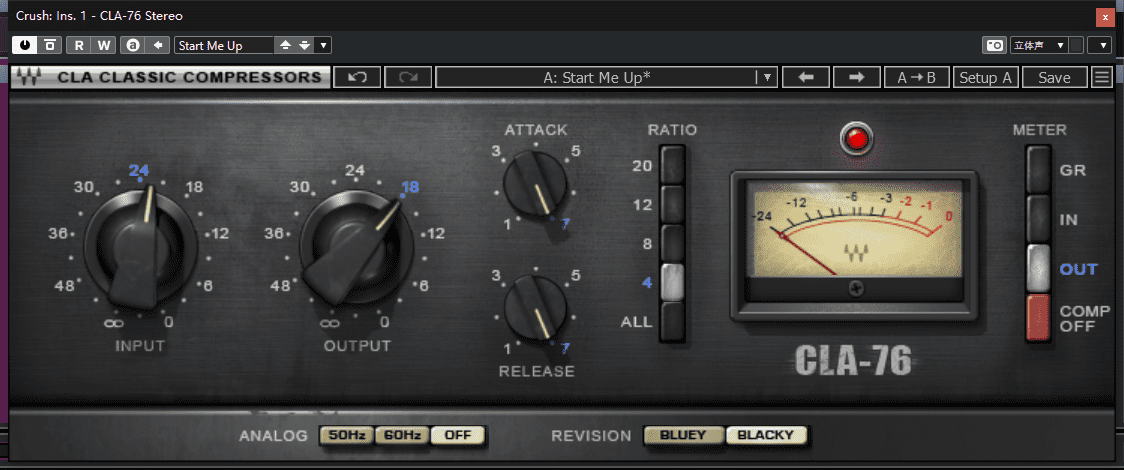Click the blue input value '24'
The image size is (1124, 470).
tap(139, 171)
